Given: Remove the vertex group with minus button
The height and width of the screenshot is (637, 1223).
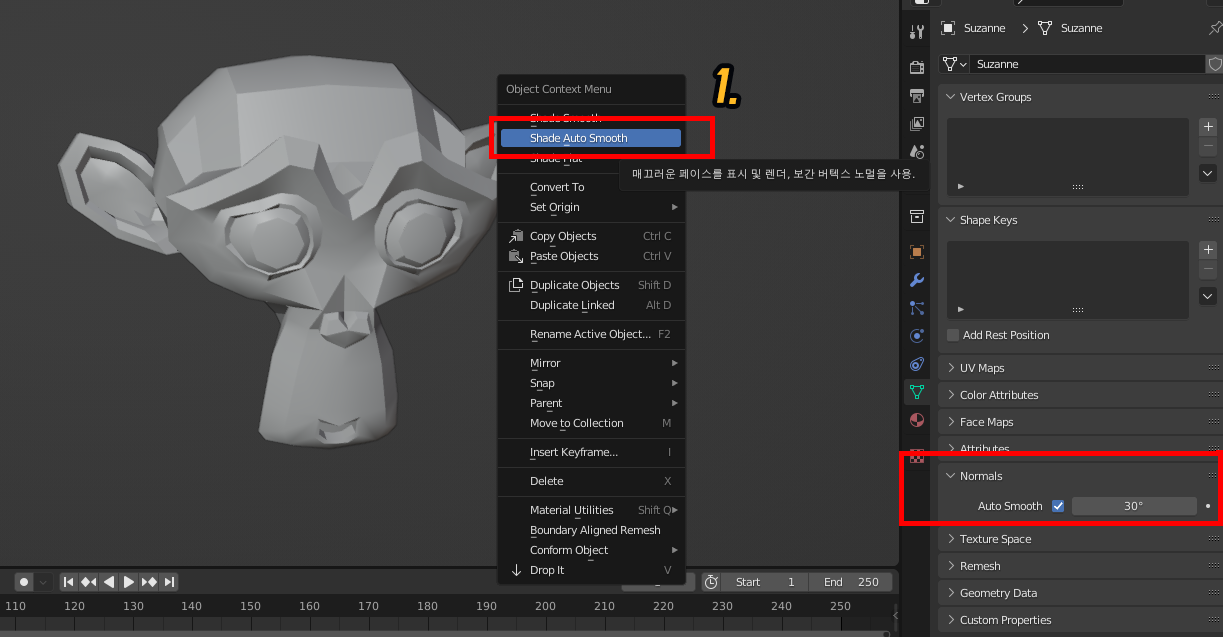Looking at the screenshot, I should (x=1208, y=146).
